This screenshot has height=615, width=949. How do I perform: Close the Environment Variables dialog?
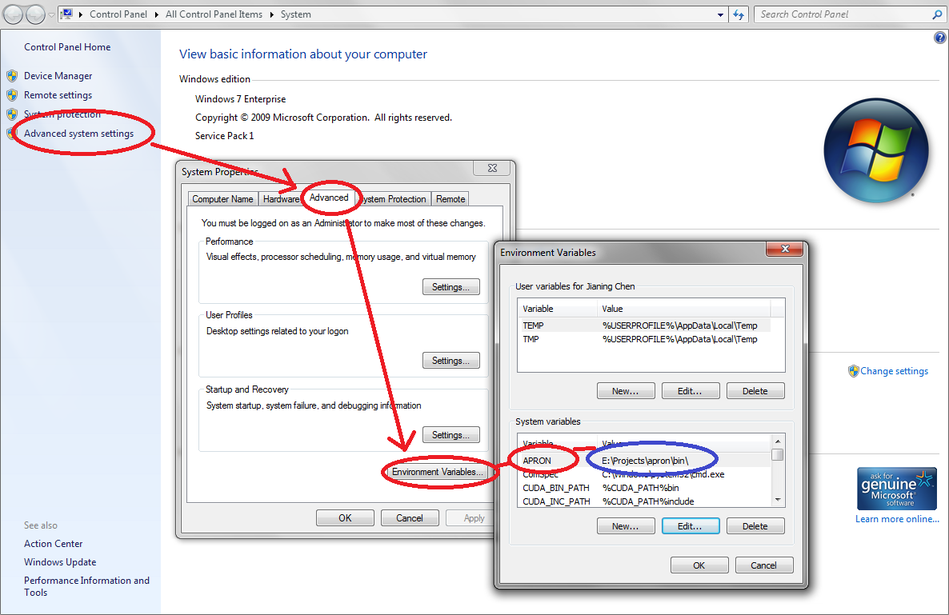(x=785, y=249)
